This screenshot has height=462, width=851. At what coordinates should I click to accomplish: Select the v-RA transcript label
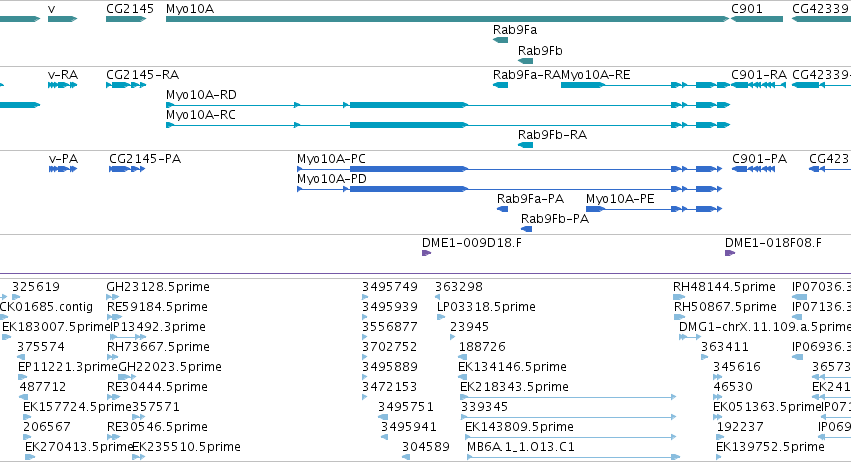click(63, 75)
